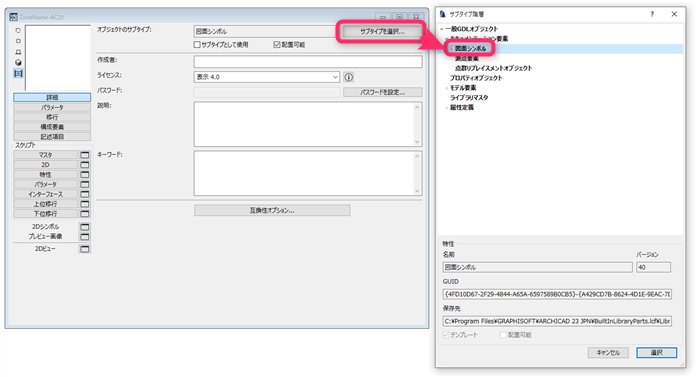Click the オブジェクトのサブタイプ field showing 図面シンボル
The height and width of the screenshot is (377, 700).
pyautogui.click(x=265, y=32)
